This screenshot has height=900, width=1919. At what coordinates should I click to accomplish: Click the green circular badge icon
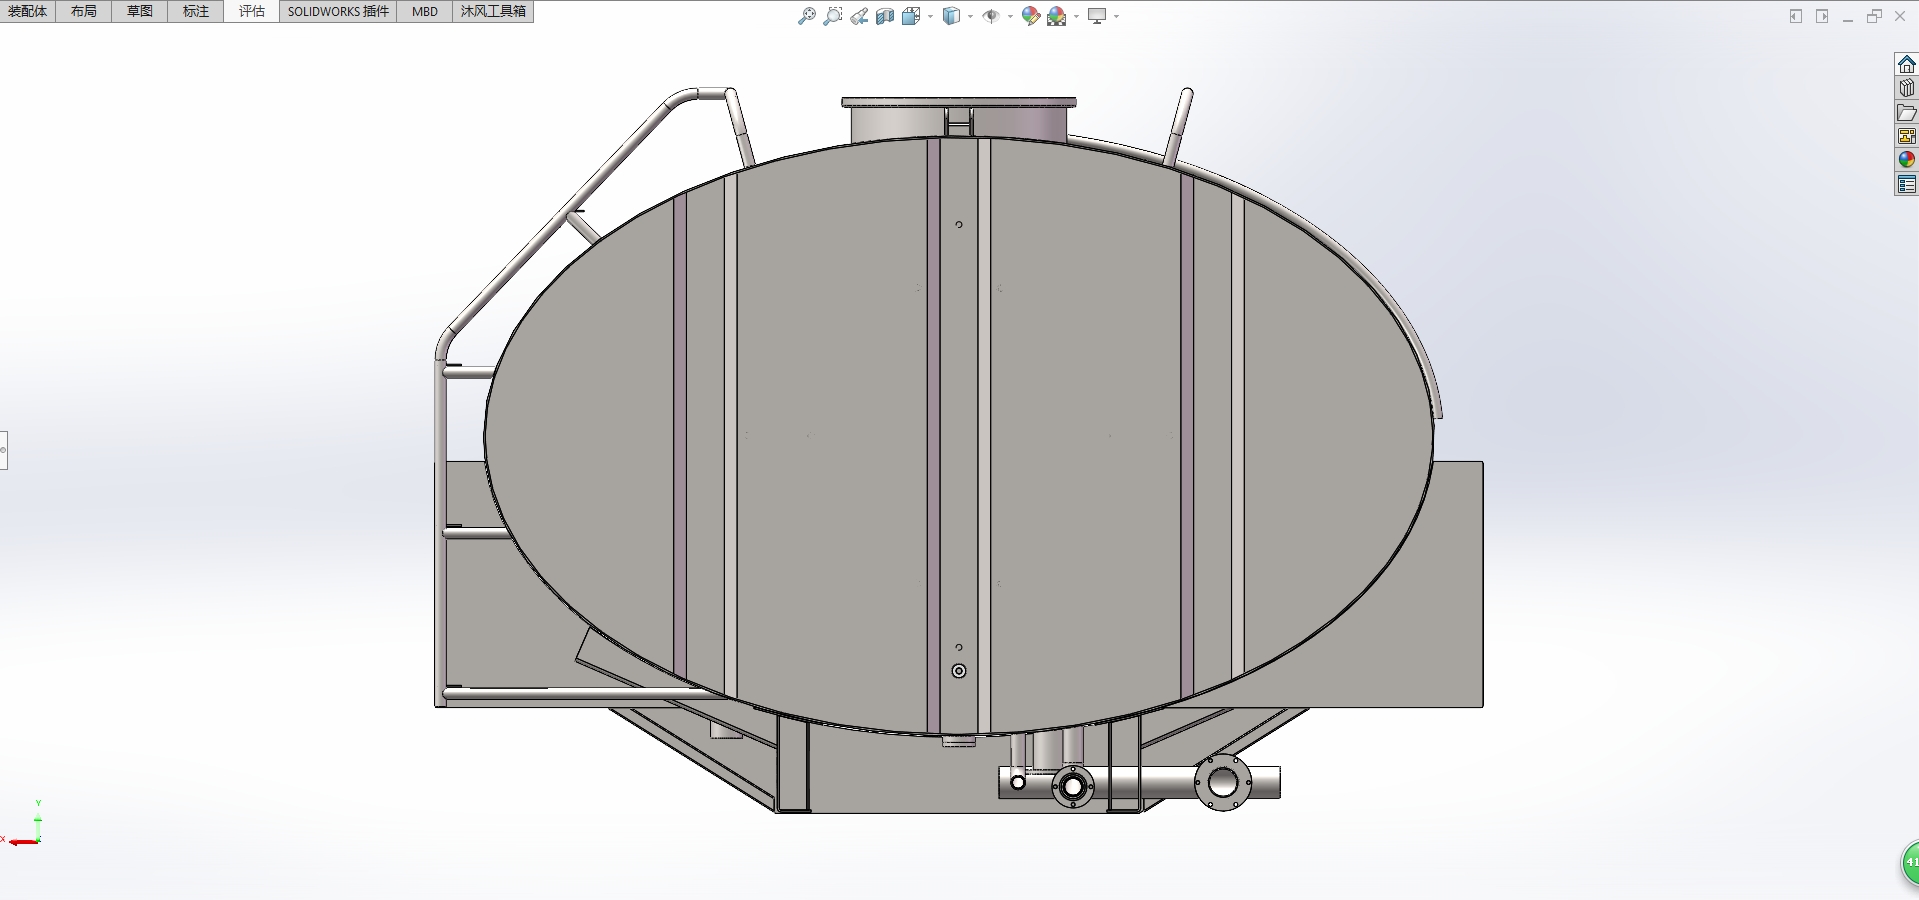click(1910, 862)
